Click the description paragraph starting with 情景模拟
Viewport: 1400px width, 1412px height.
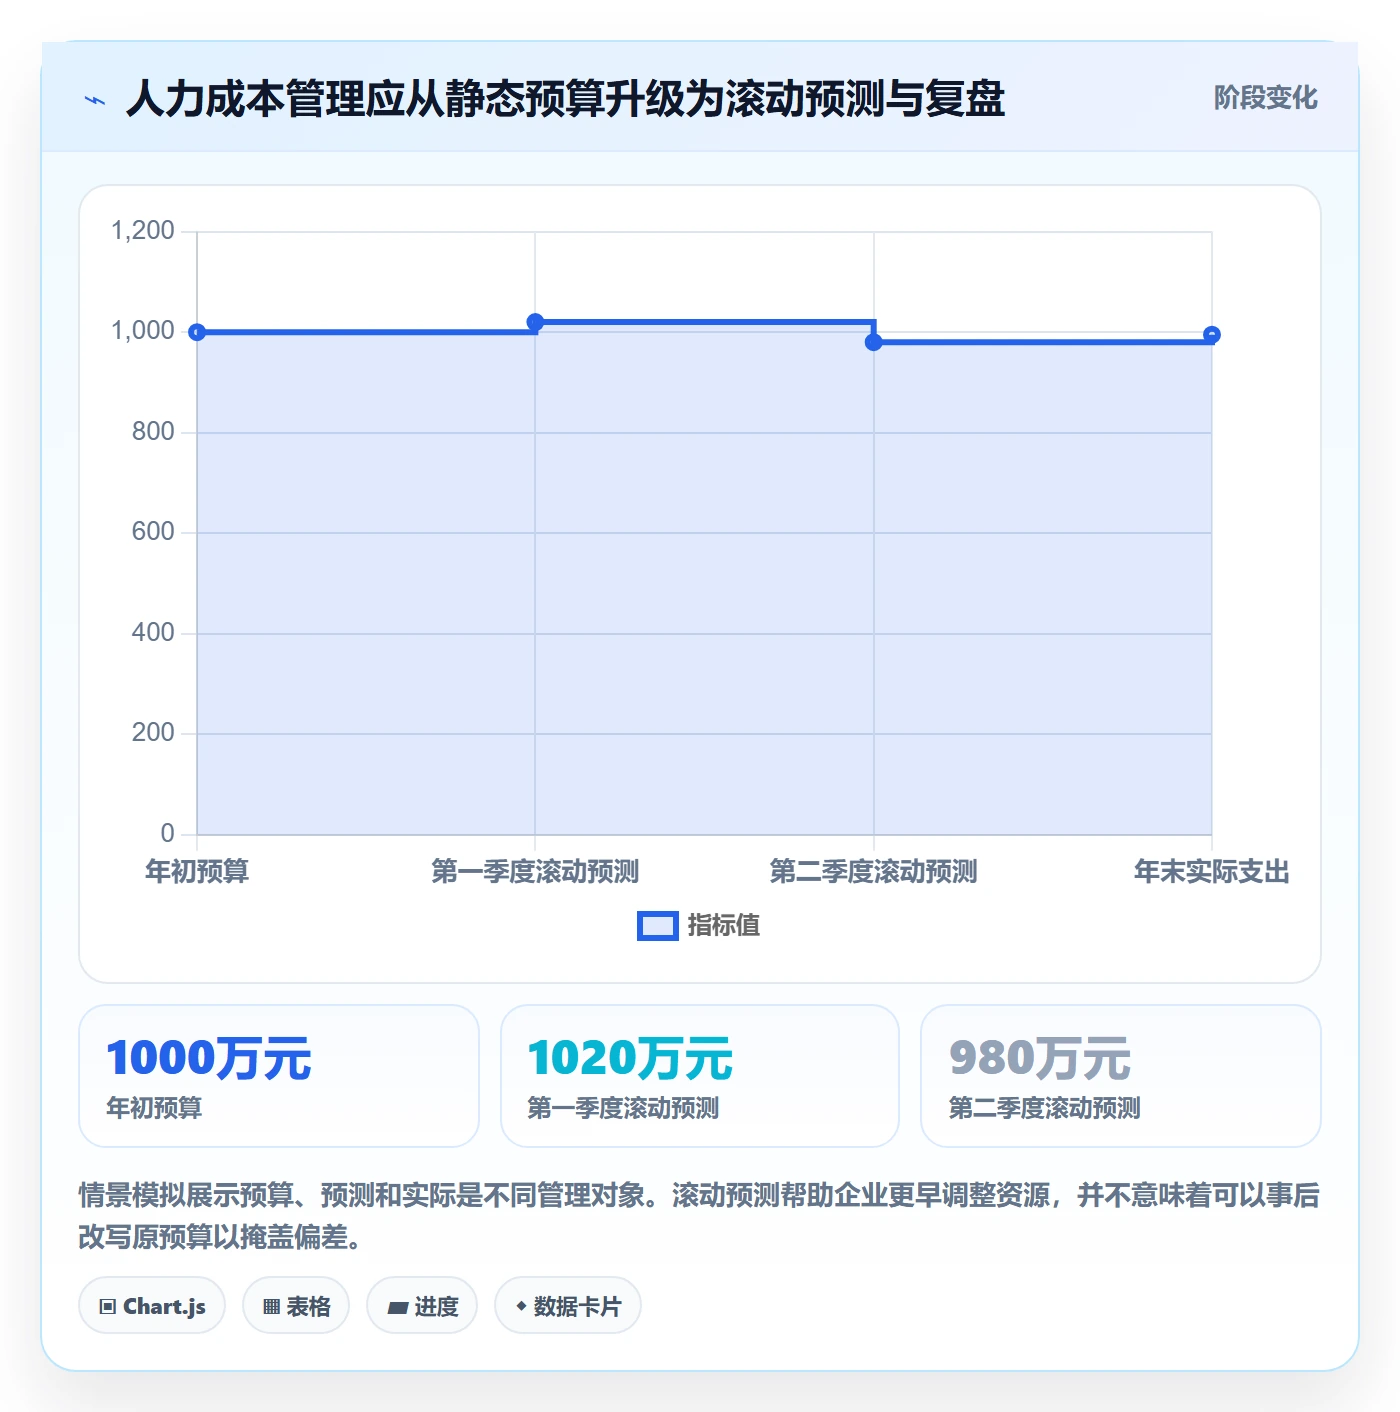click(699, 1216)
